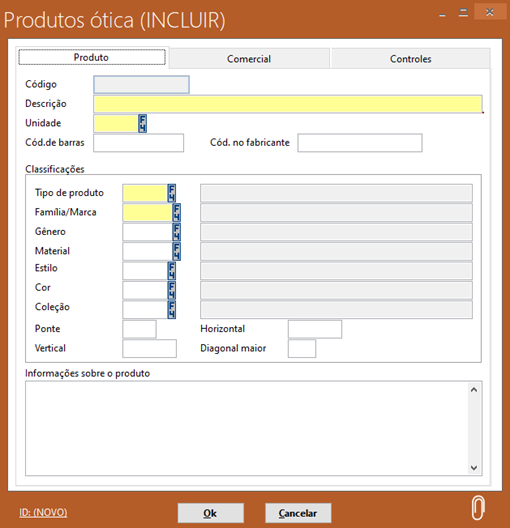Open F4 lookup for Tipo de produto
Screen dimensions: 510x528
(172, 193)
